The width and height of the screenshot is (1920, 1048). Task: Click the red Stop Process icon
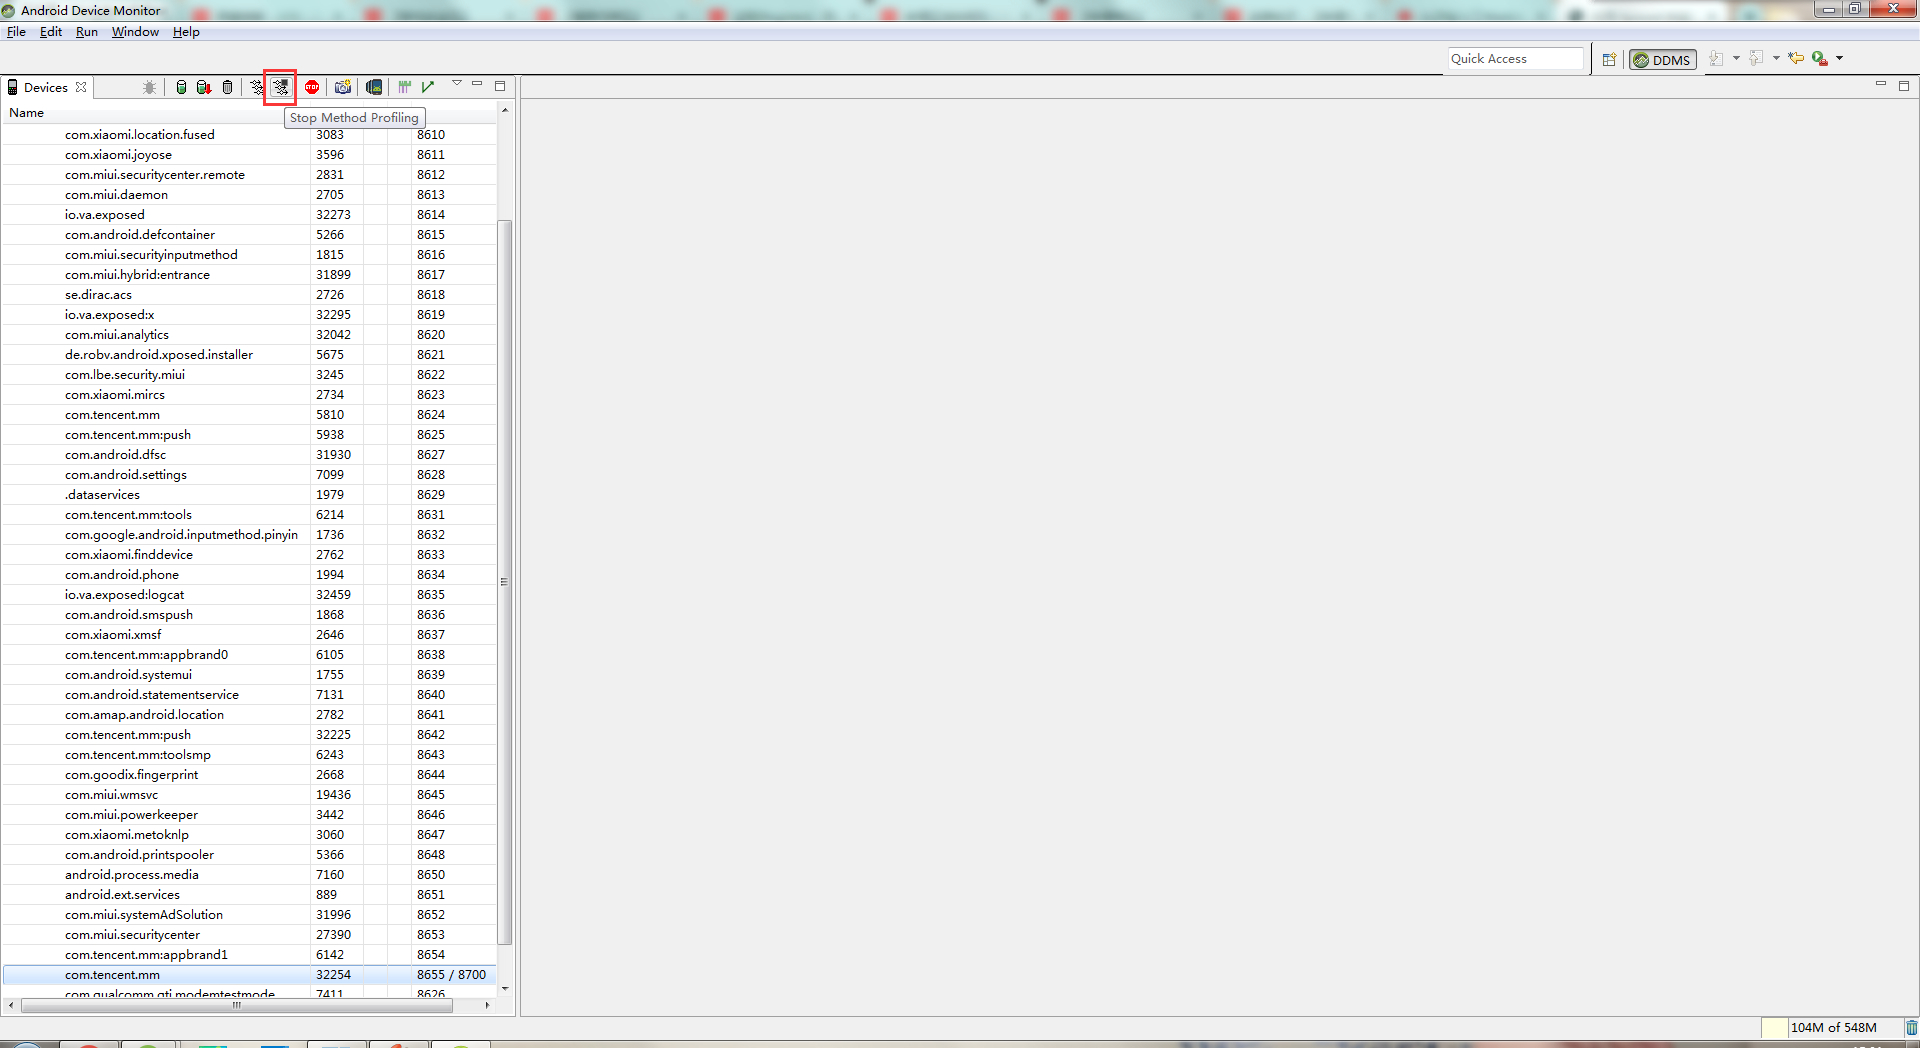pos(312,87)
